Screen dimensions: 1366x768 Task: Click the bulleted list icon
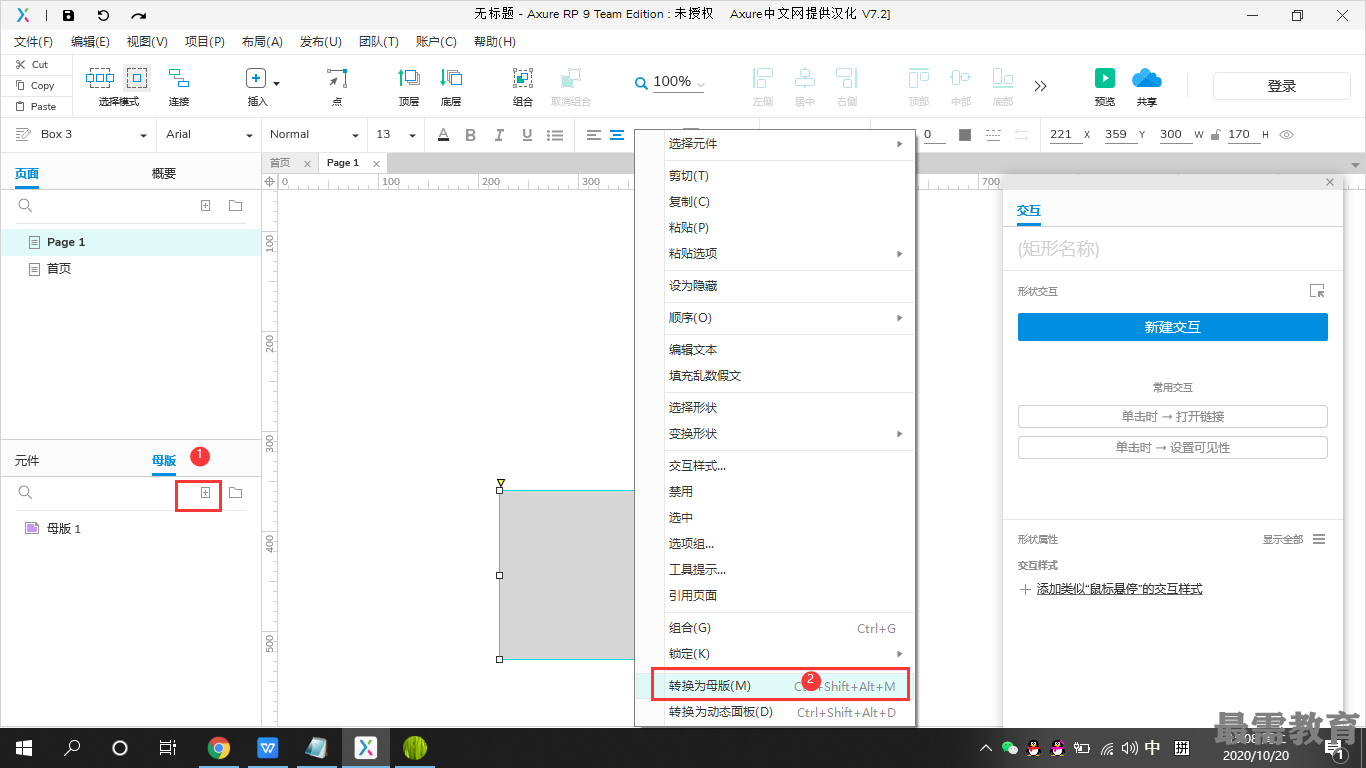pyautogui.click(x=555, y=135)
